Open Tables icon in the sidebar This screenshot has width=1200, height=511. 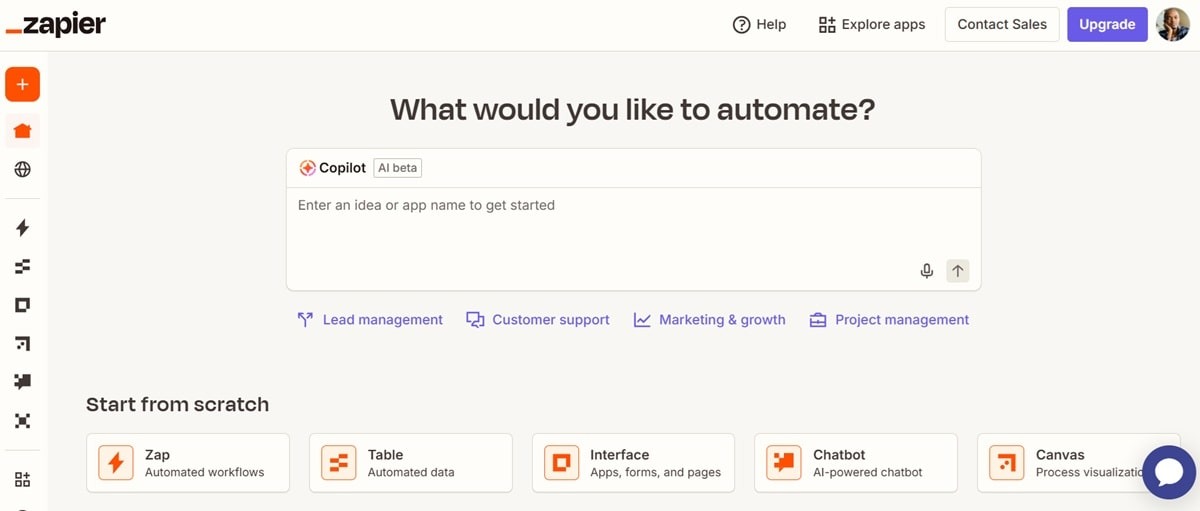(22, 267)
